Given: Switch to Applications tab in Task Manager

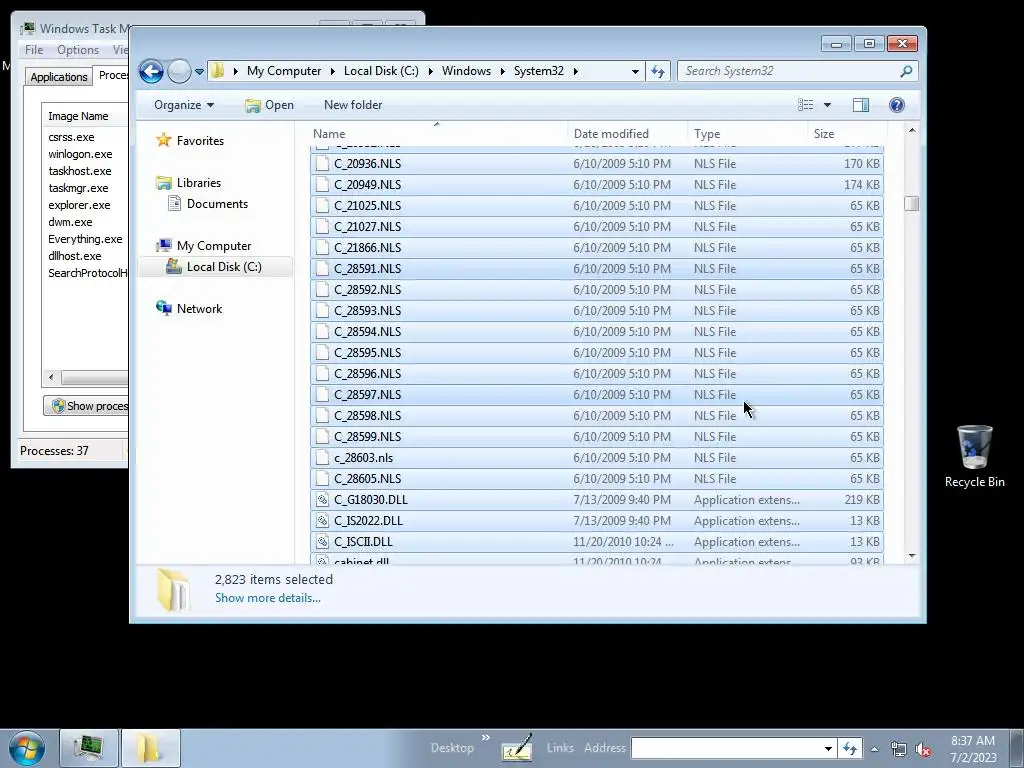Looking at the screenshot, I should pos(59,77).
